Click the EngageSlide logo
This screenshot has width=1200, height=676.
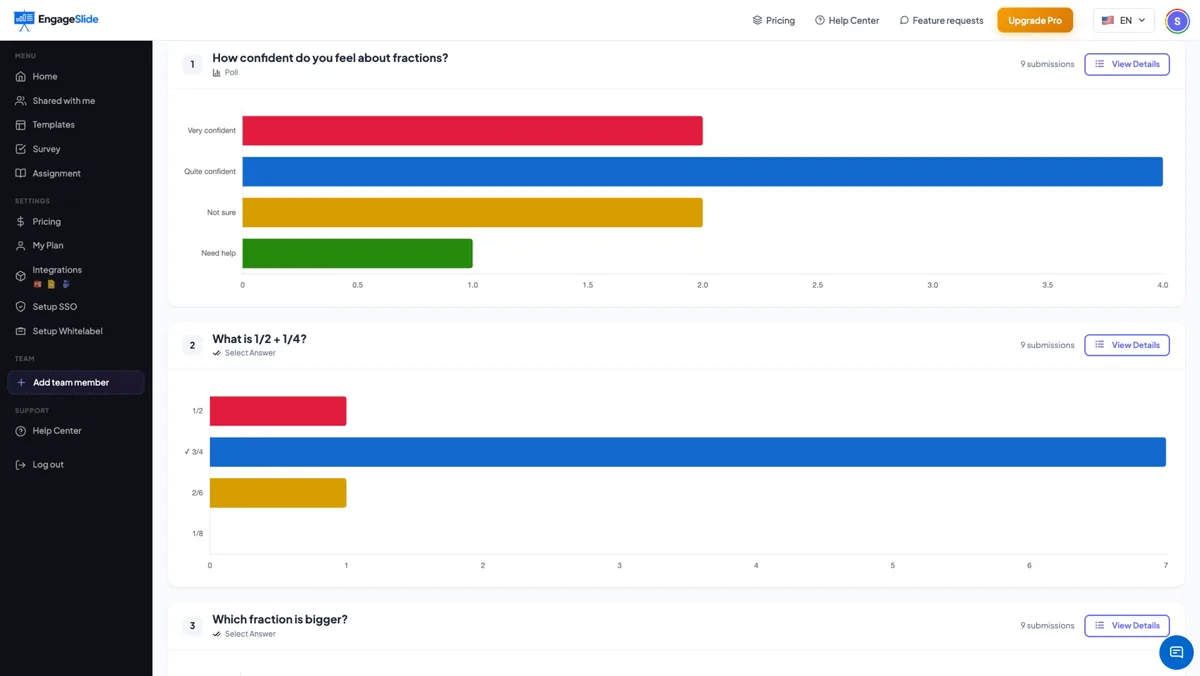pyautogui.click(x=56, y=19)
